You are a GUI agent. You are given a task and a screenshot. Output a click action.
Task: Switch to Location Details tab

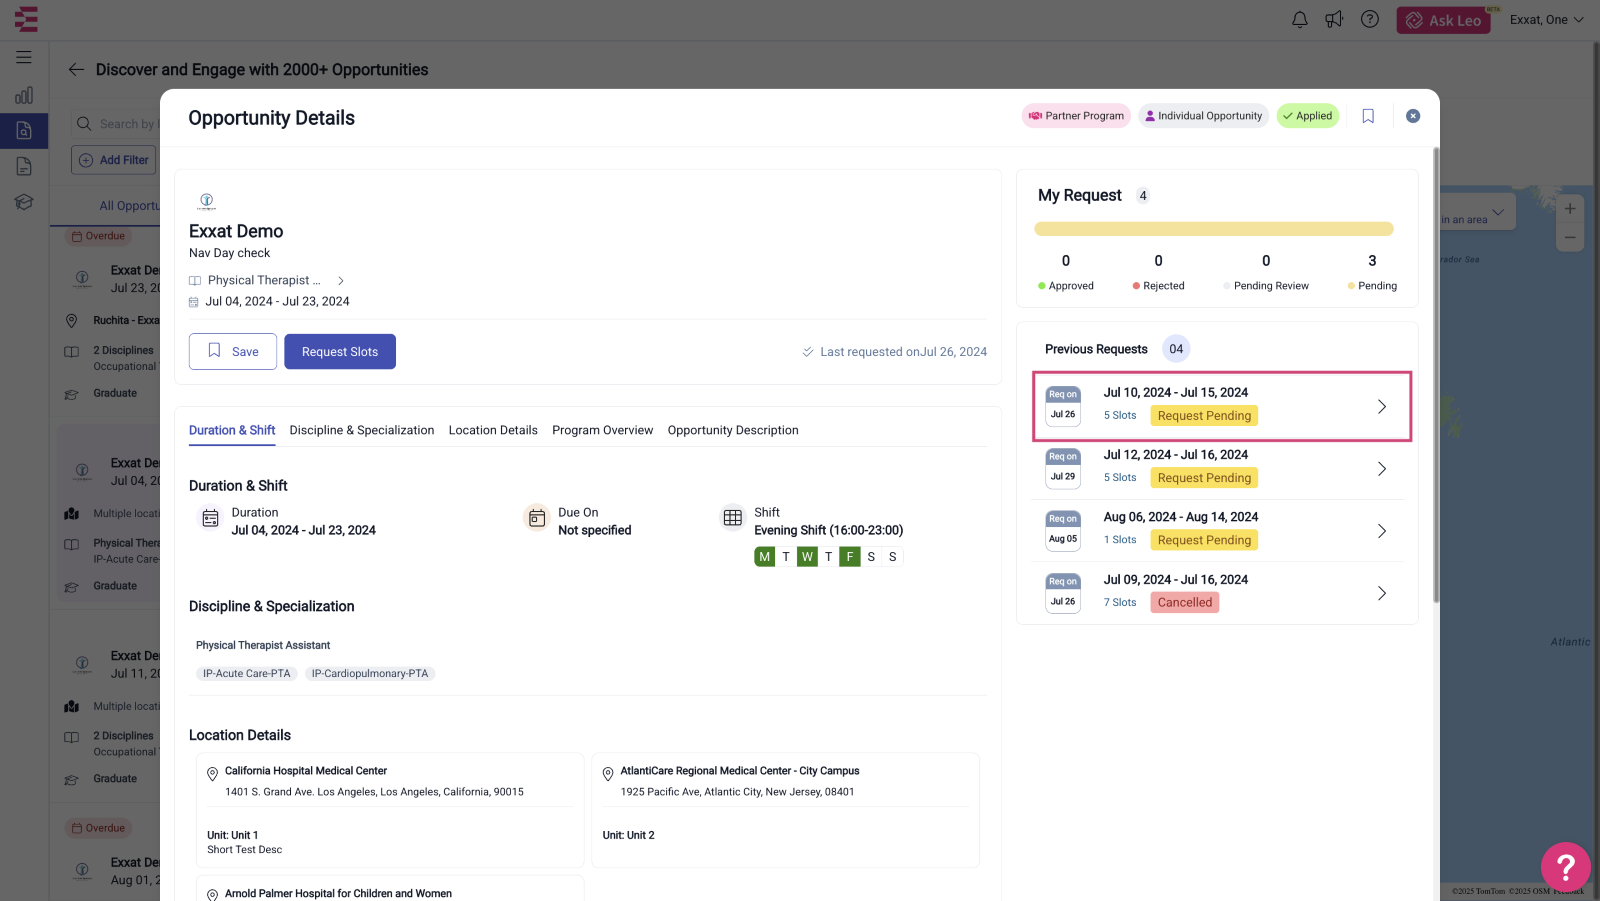(x=493, y=430)
